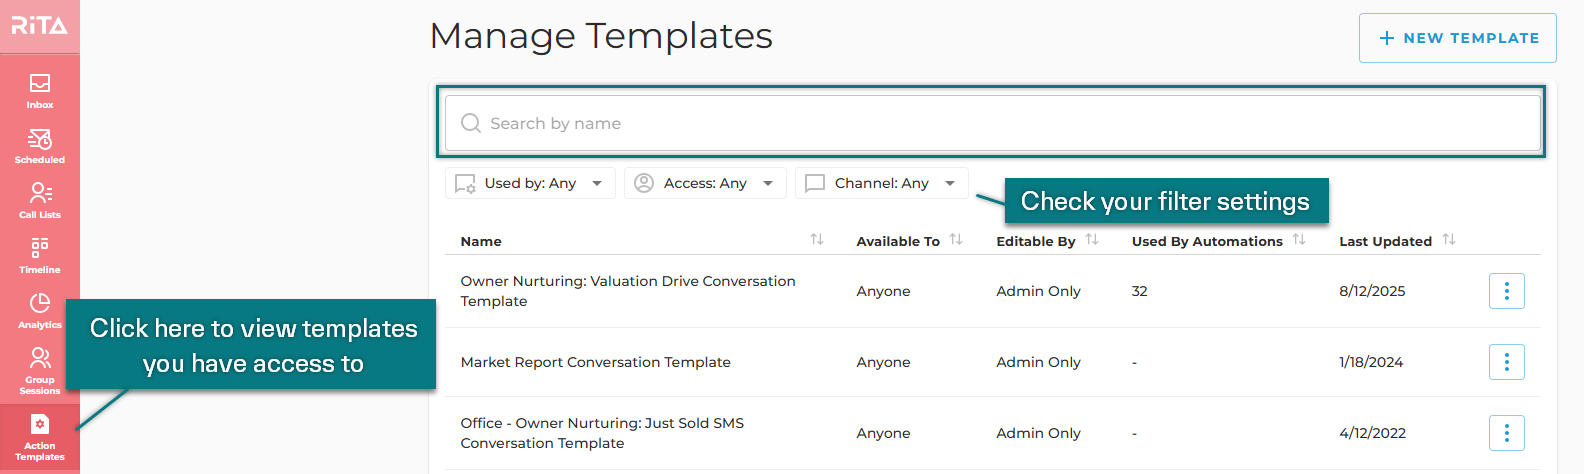The width and height of the screenshot is (1584, 474).
Task: Click the Name column header
Action: pyautogui.click(x=481, y=241)
